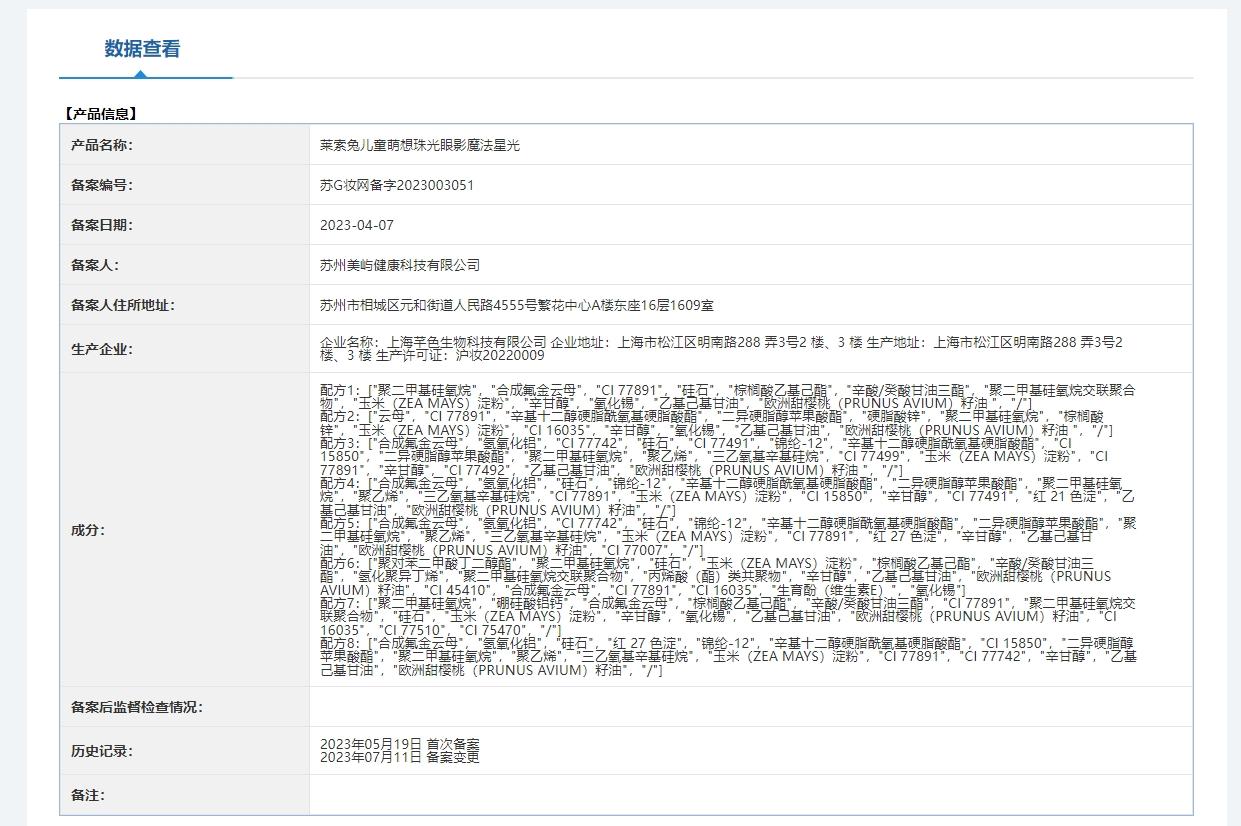
Task: Click the 【产品信息】 section heading
Action: pos(100,114)
